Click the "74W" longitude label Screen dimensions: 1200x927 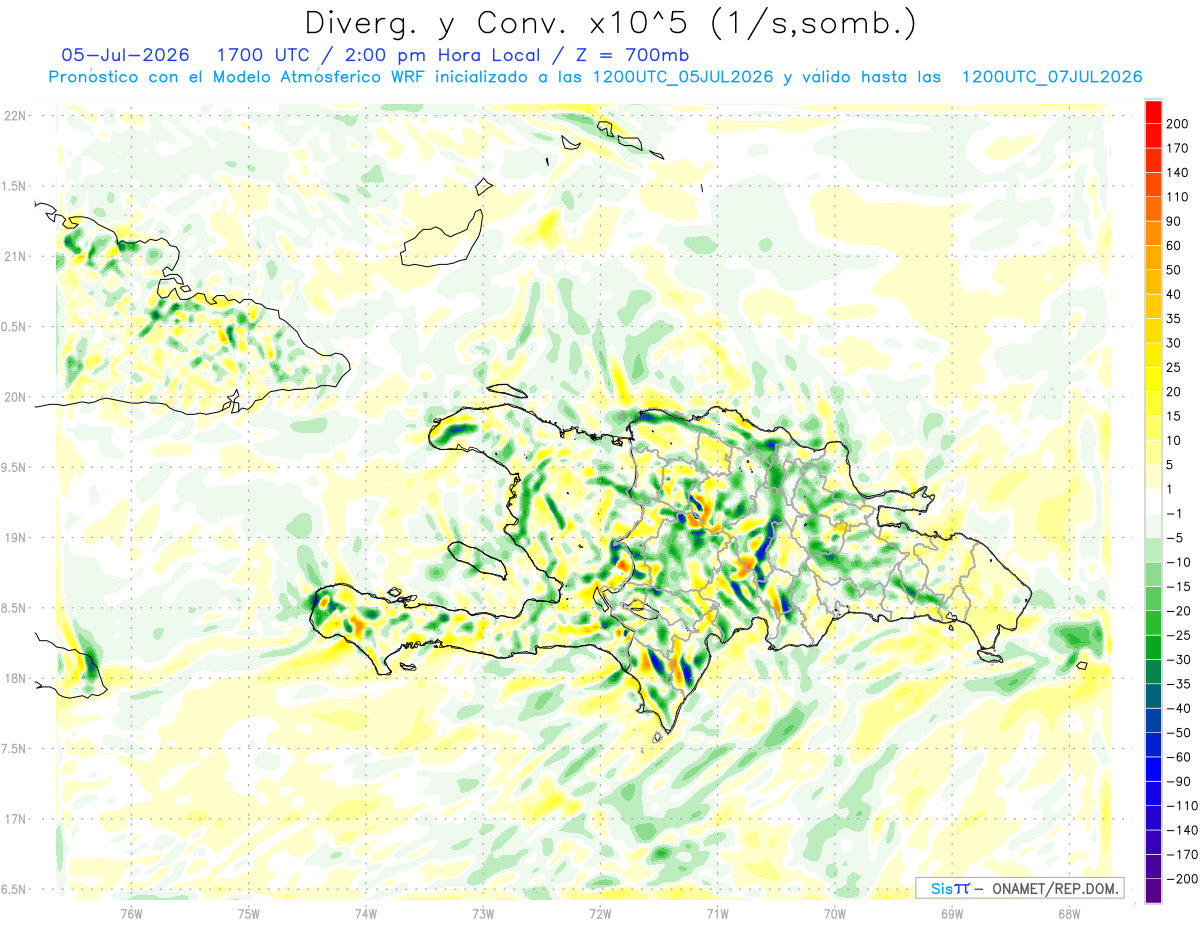366,913
